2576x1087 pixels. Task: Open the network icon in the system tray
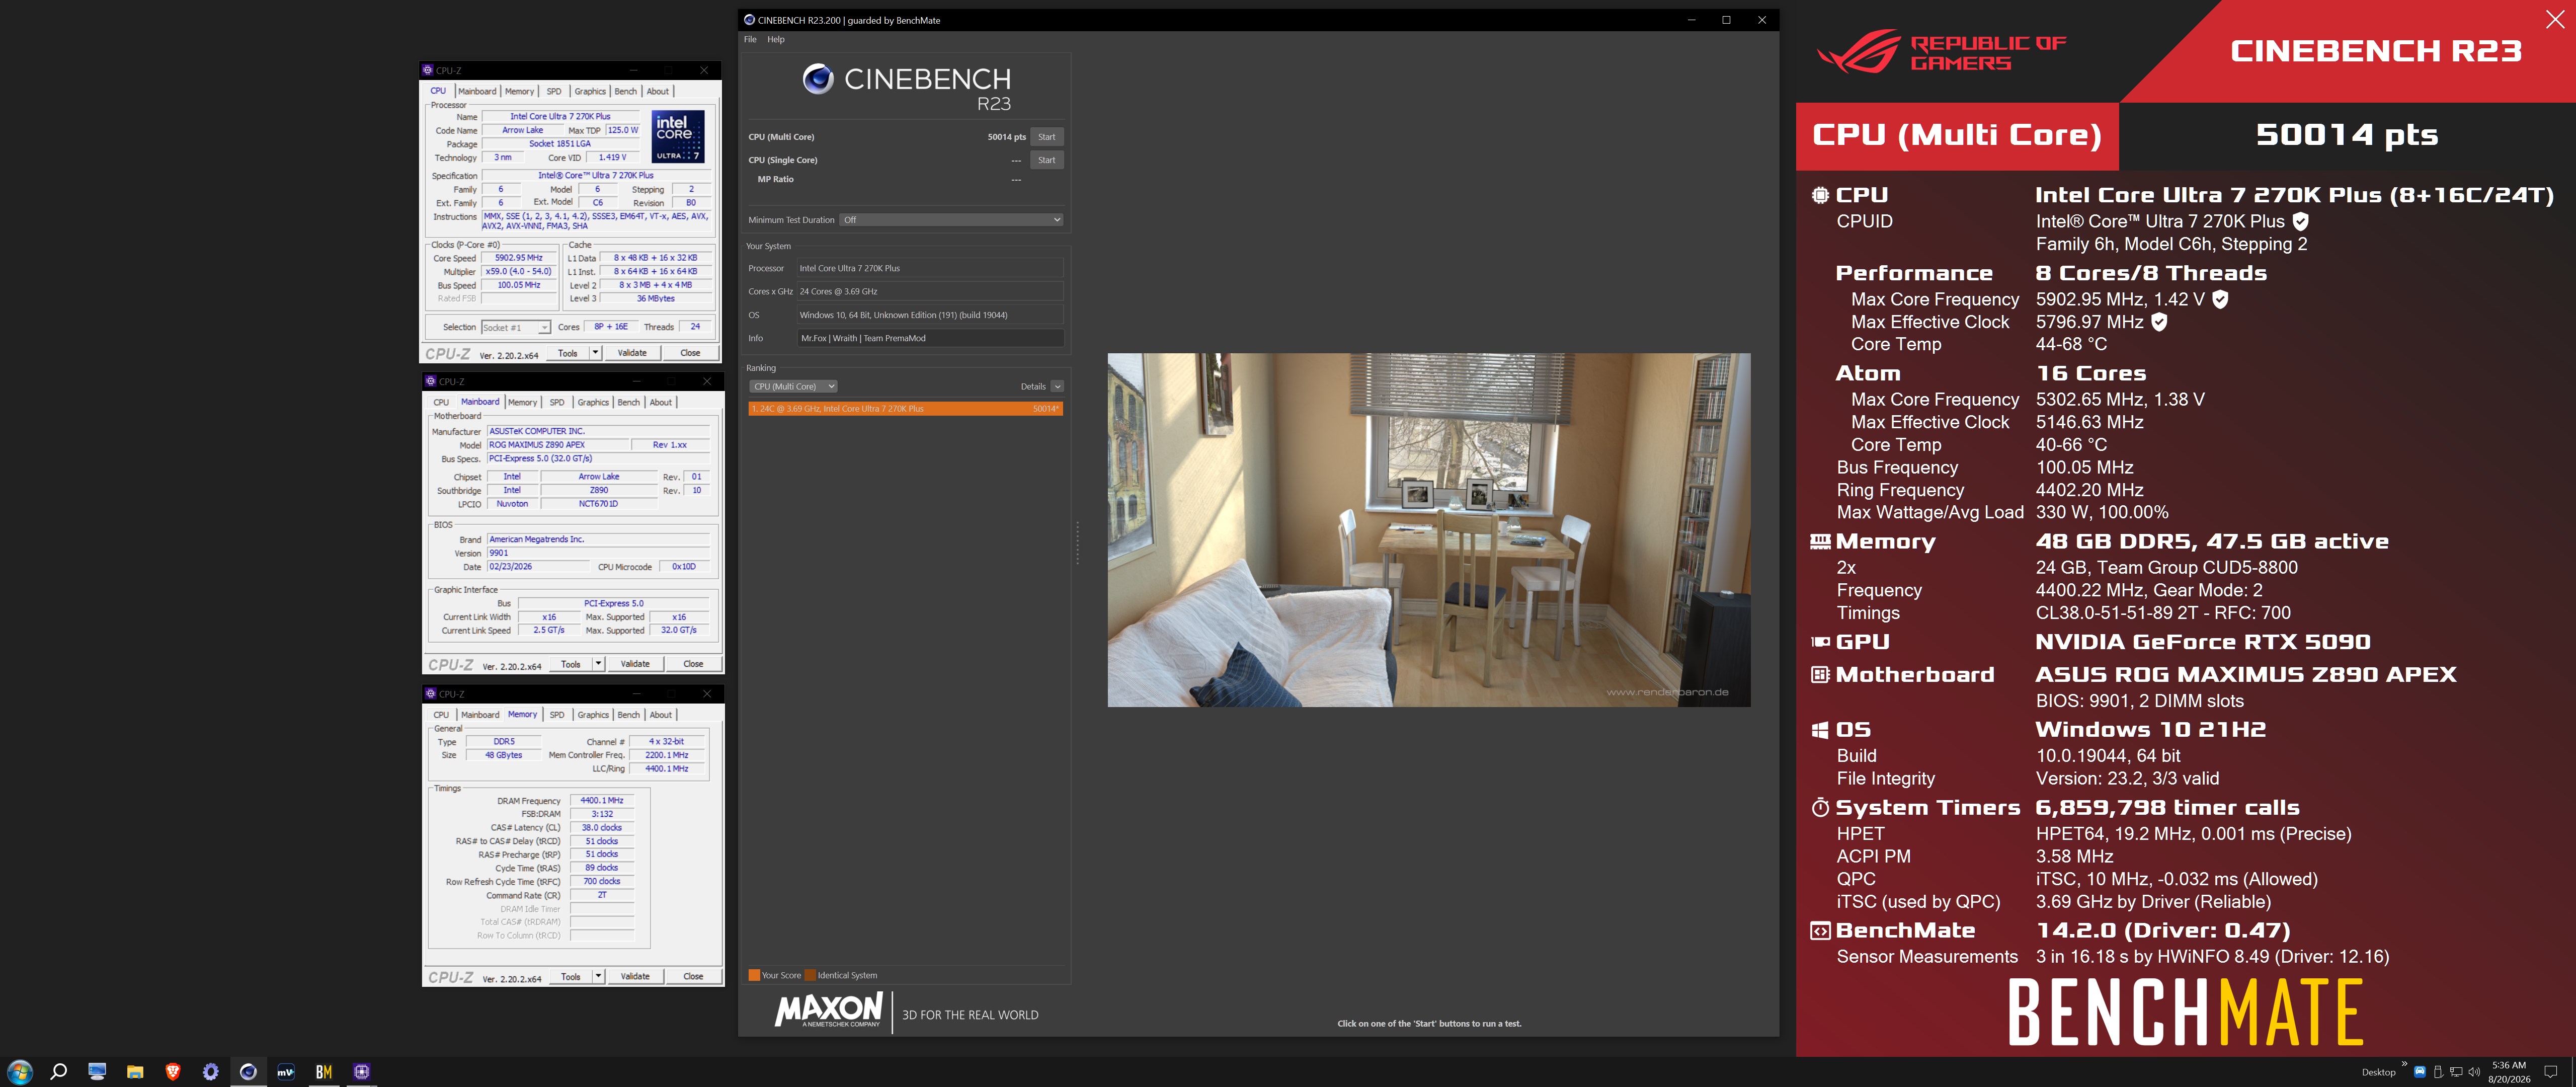click(2456, 1072)
